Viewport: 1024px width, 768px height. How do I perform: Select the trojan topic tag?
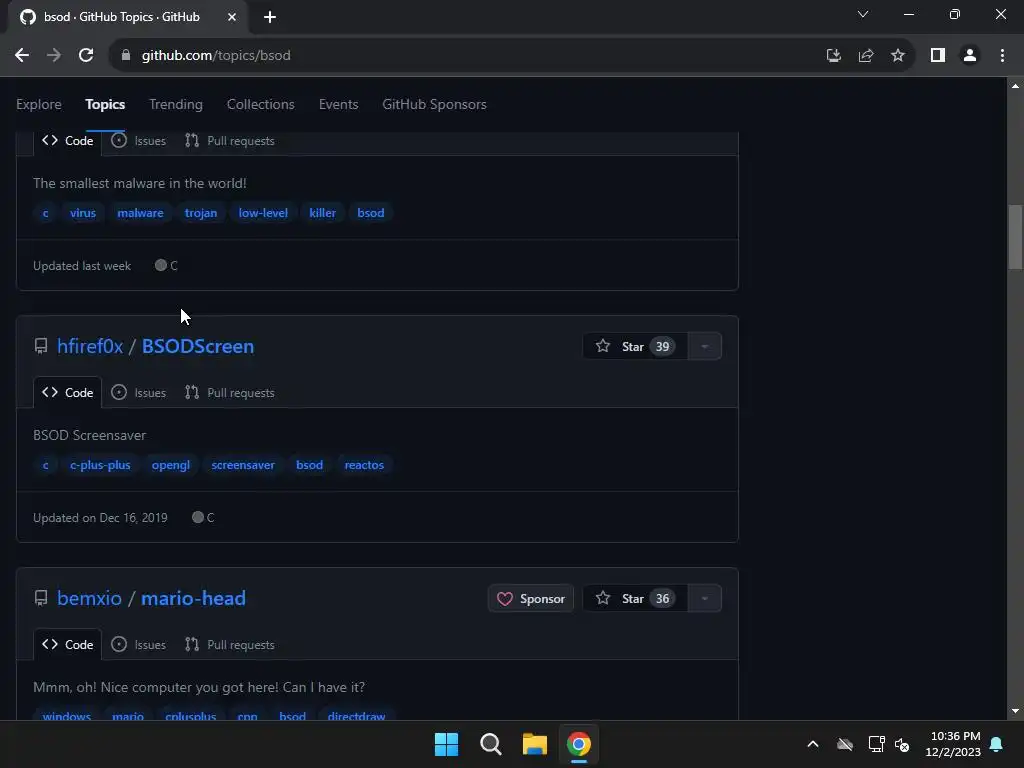click(200, 213)
